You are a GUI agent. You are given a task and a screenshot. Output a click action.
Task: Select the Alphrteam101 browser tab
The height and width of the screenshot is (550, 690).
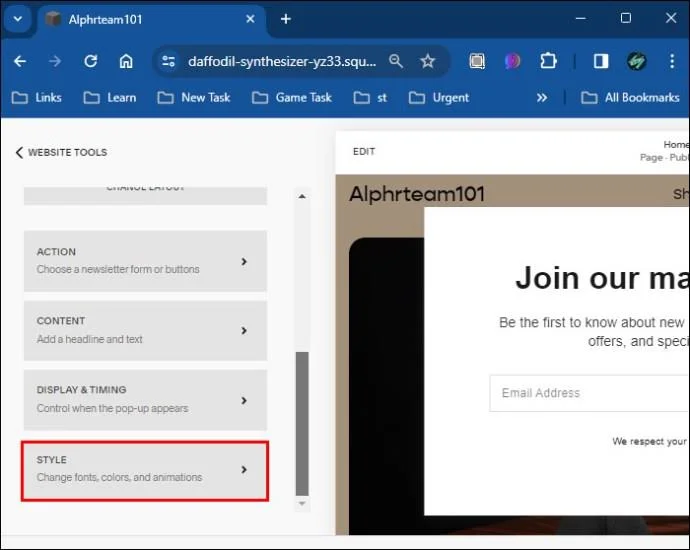coord(150,20)
